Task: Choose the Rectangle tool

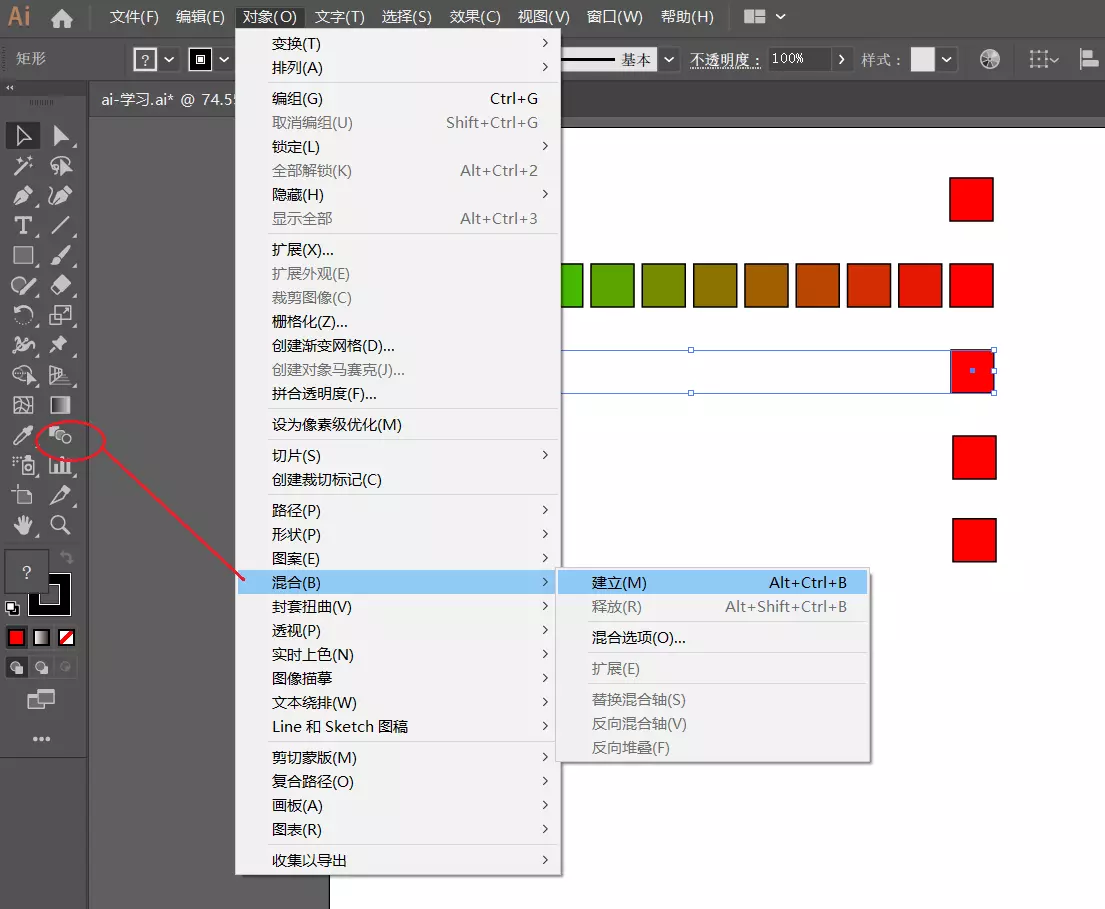Action: [22, 255]
